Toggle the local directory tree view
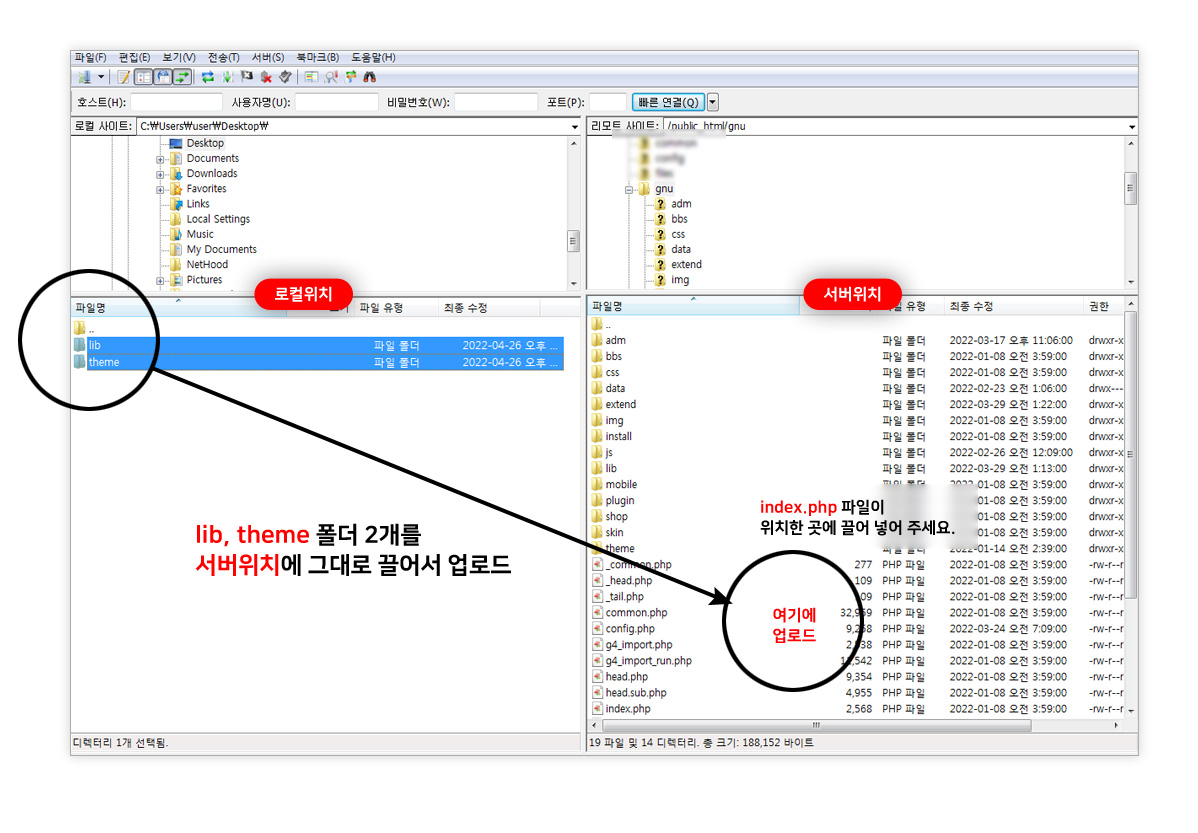The image size is (1198, 833). pos(143,77)
